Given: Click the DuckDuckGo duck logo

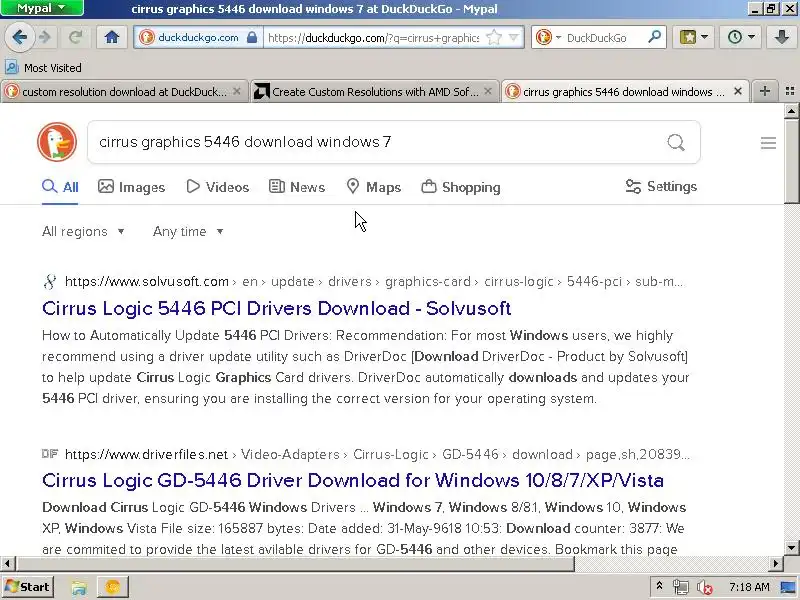Looking at the screenshot, I should click(57, 142).
